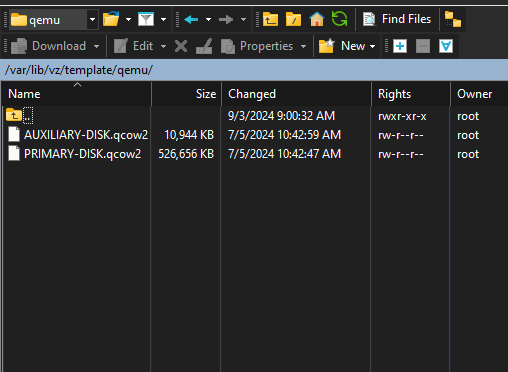Click the Properties button

click(257, 46)
